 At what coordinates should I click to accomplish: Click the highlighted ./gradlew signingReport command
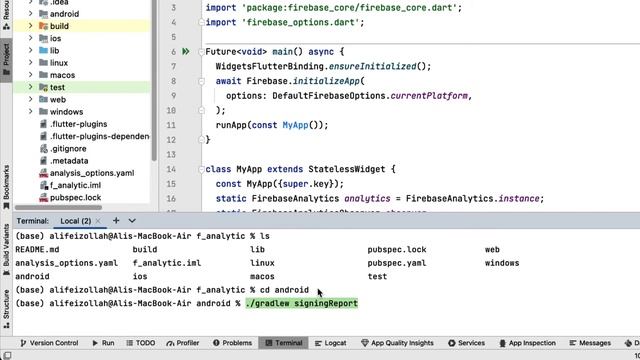302,303
